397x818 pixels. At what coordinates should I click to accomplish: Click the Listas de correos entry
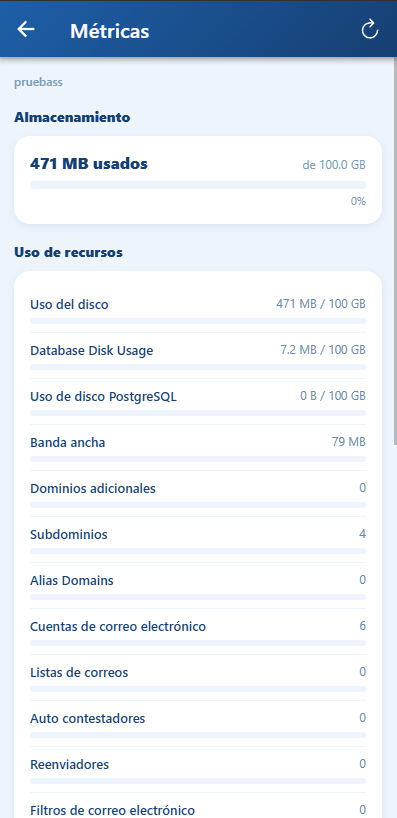coord(198,677)
